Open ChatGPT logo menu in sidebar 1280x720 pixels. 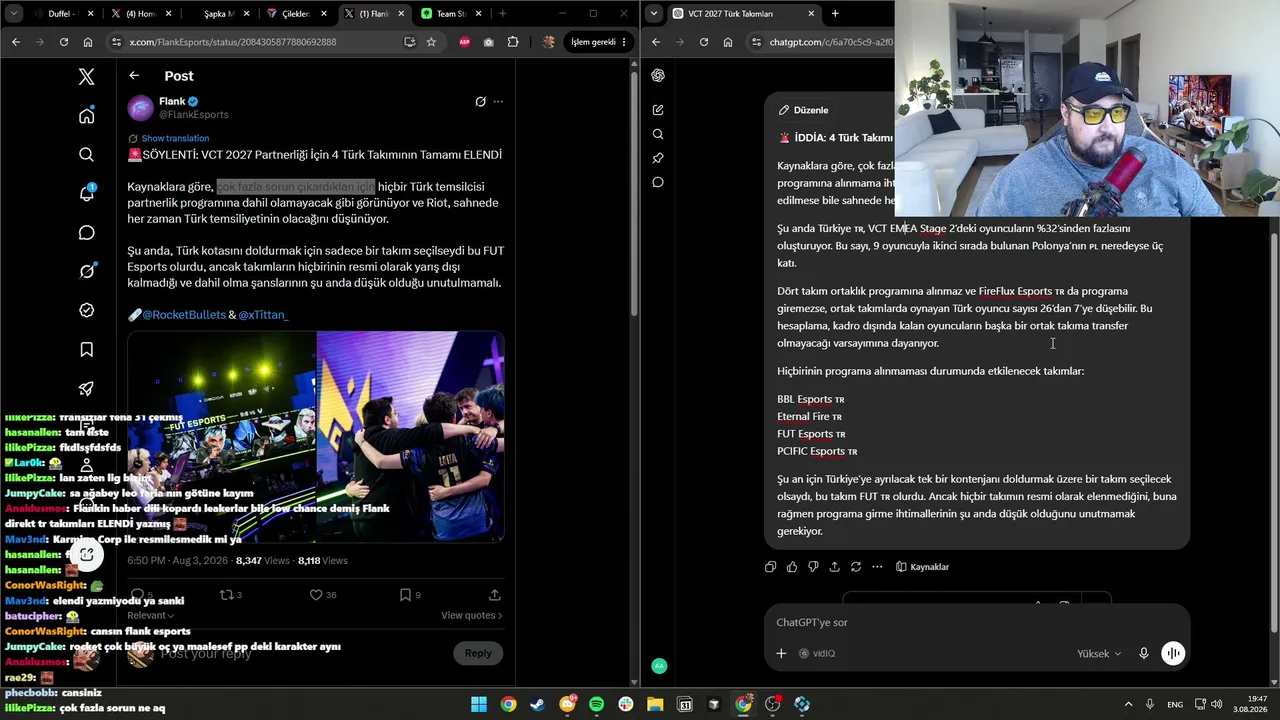(x=658, y=76)
